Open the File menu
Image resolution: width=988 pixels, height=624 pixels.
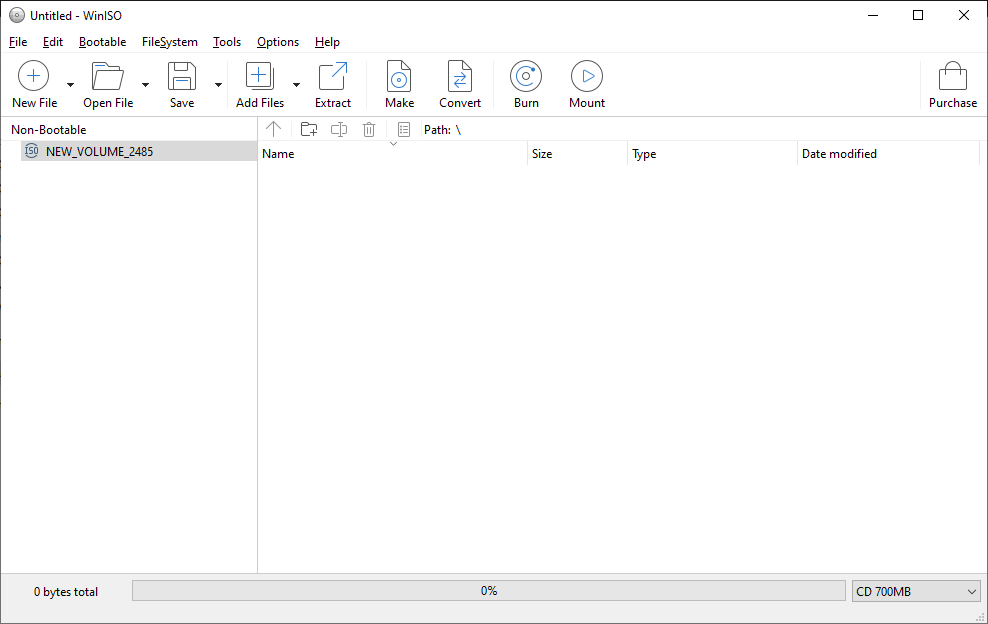(x=18, y=42)
